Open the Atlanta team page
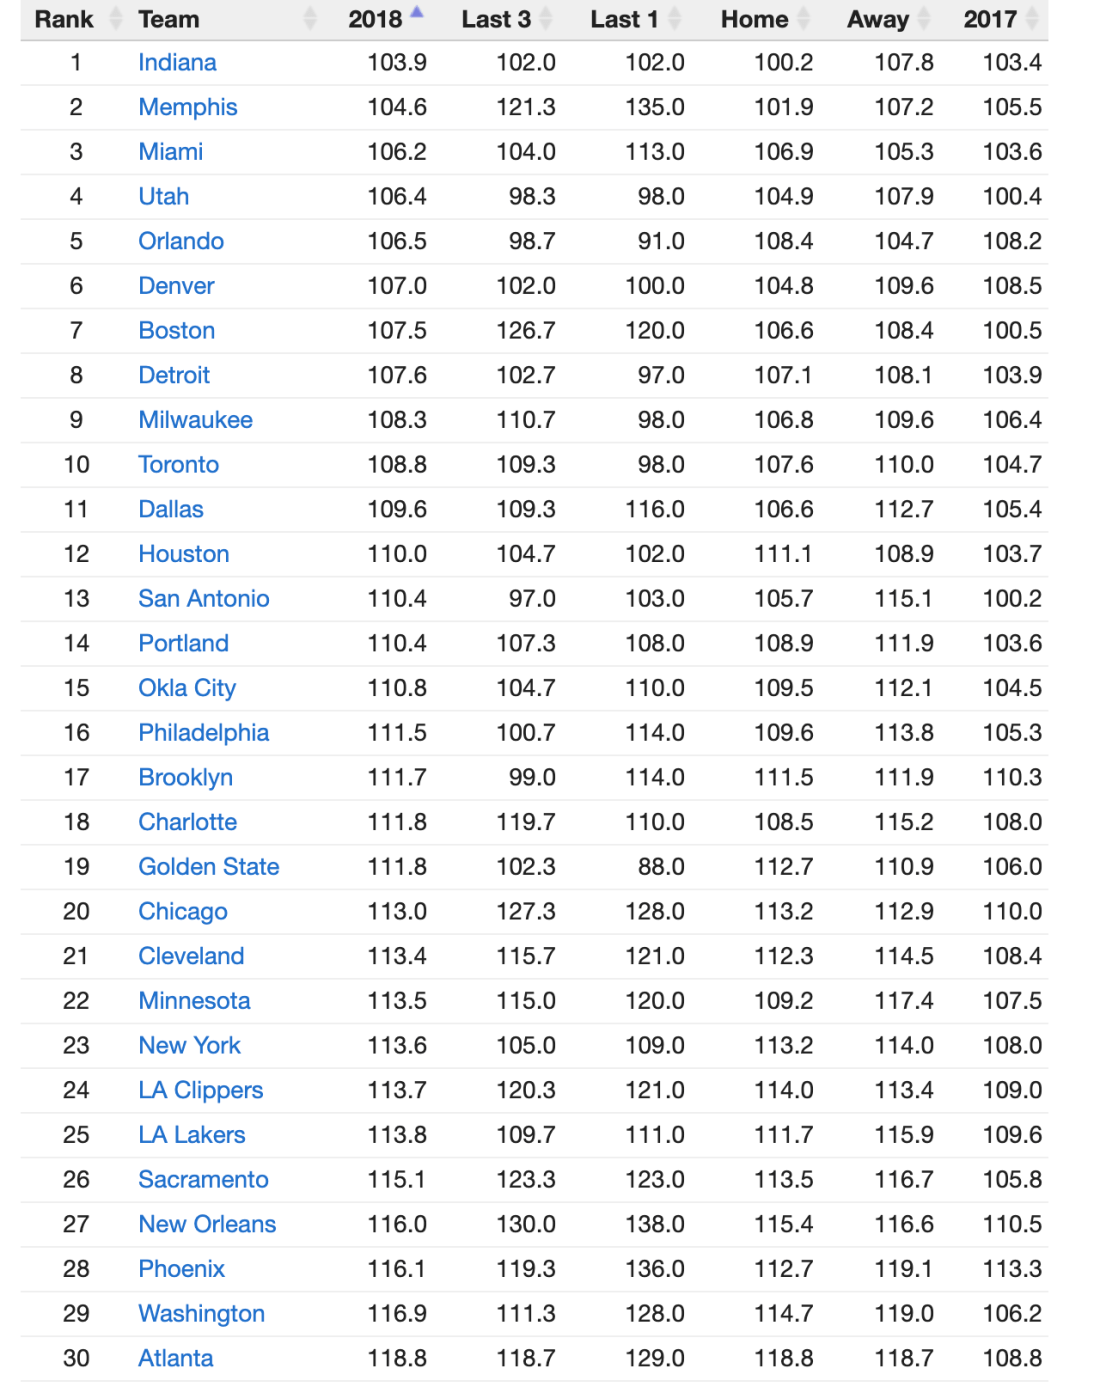This screenshot has height=1399, width=1100. [x=176, y=1358]
